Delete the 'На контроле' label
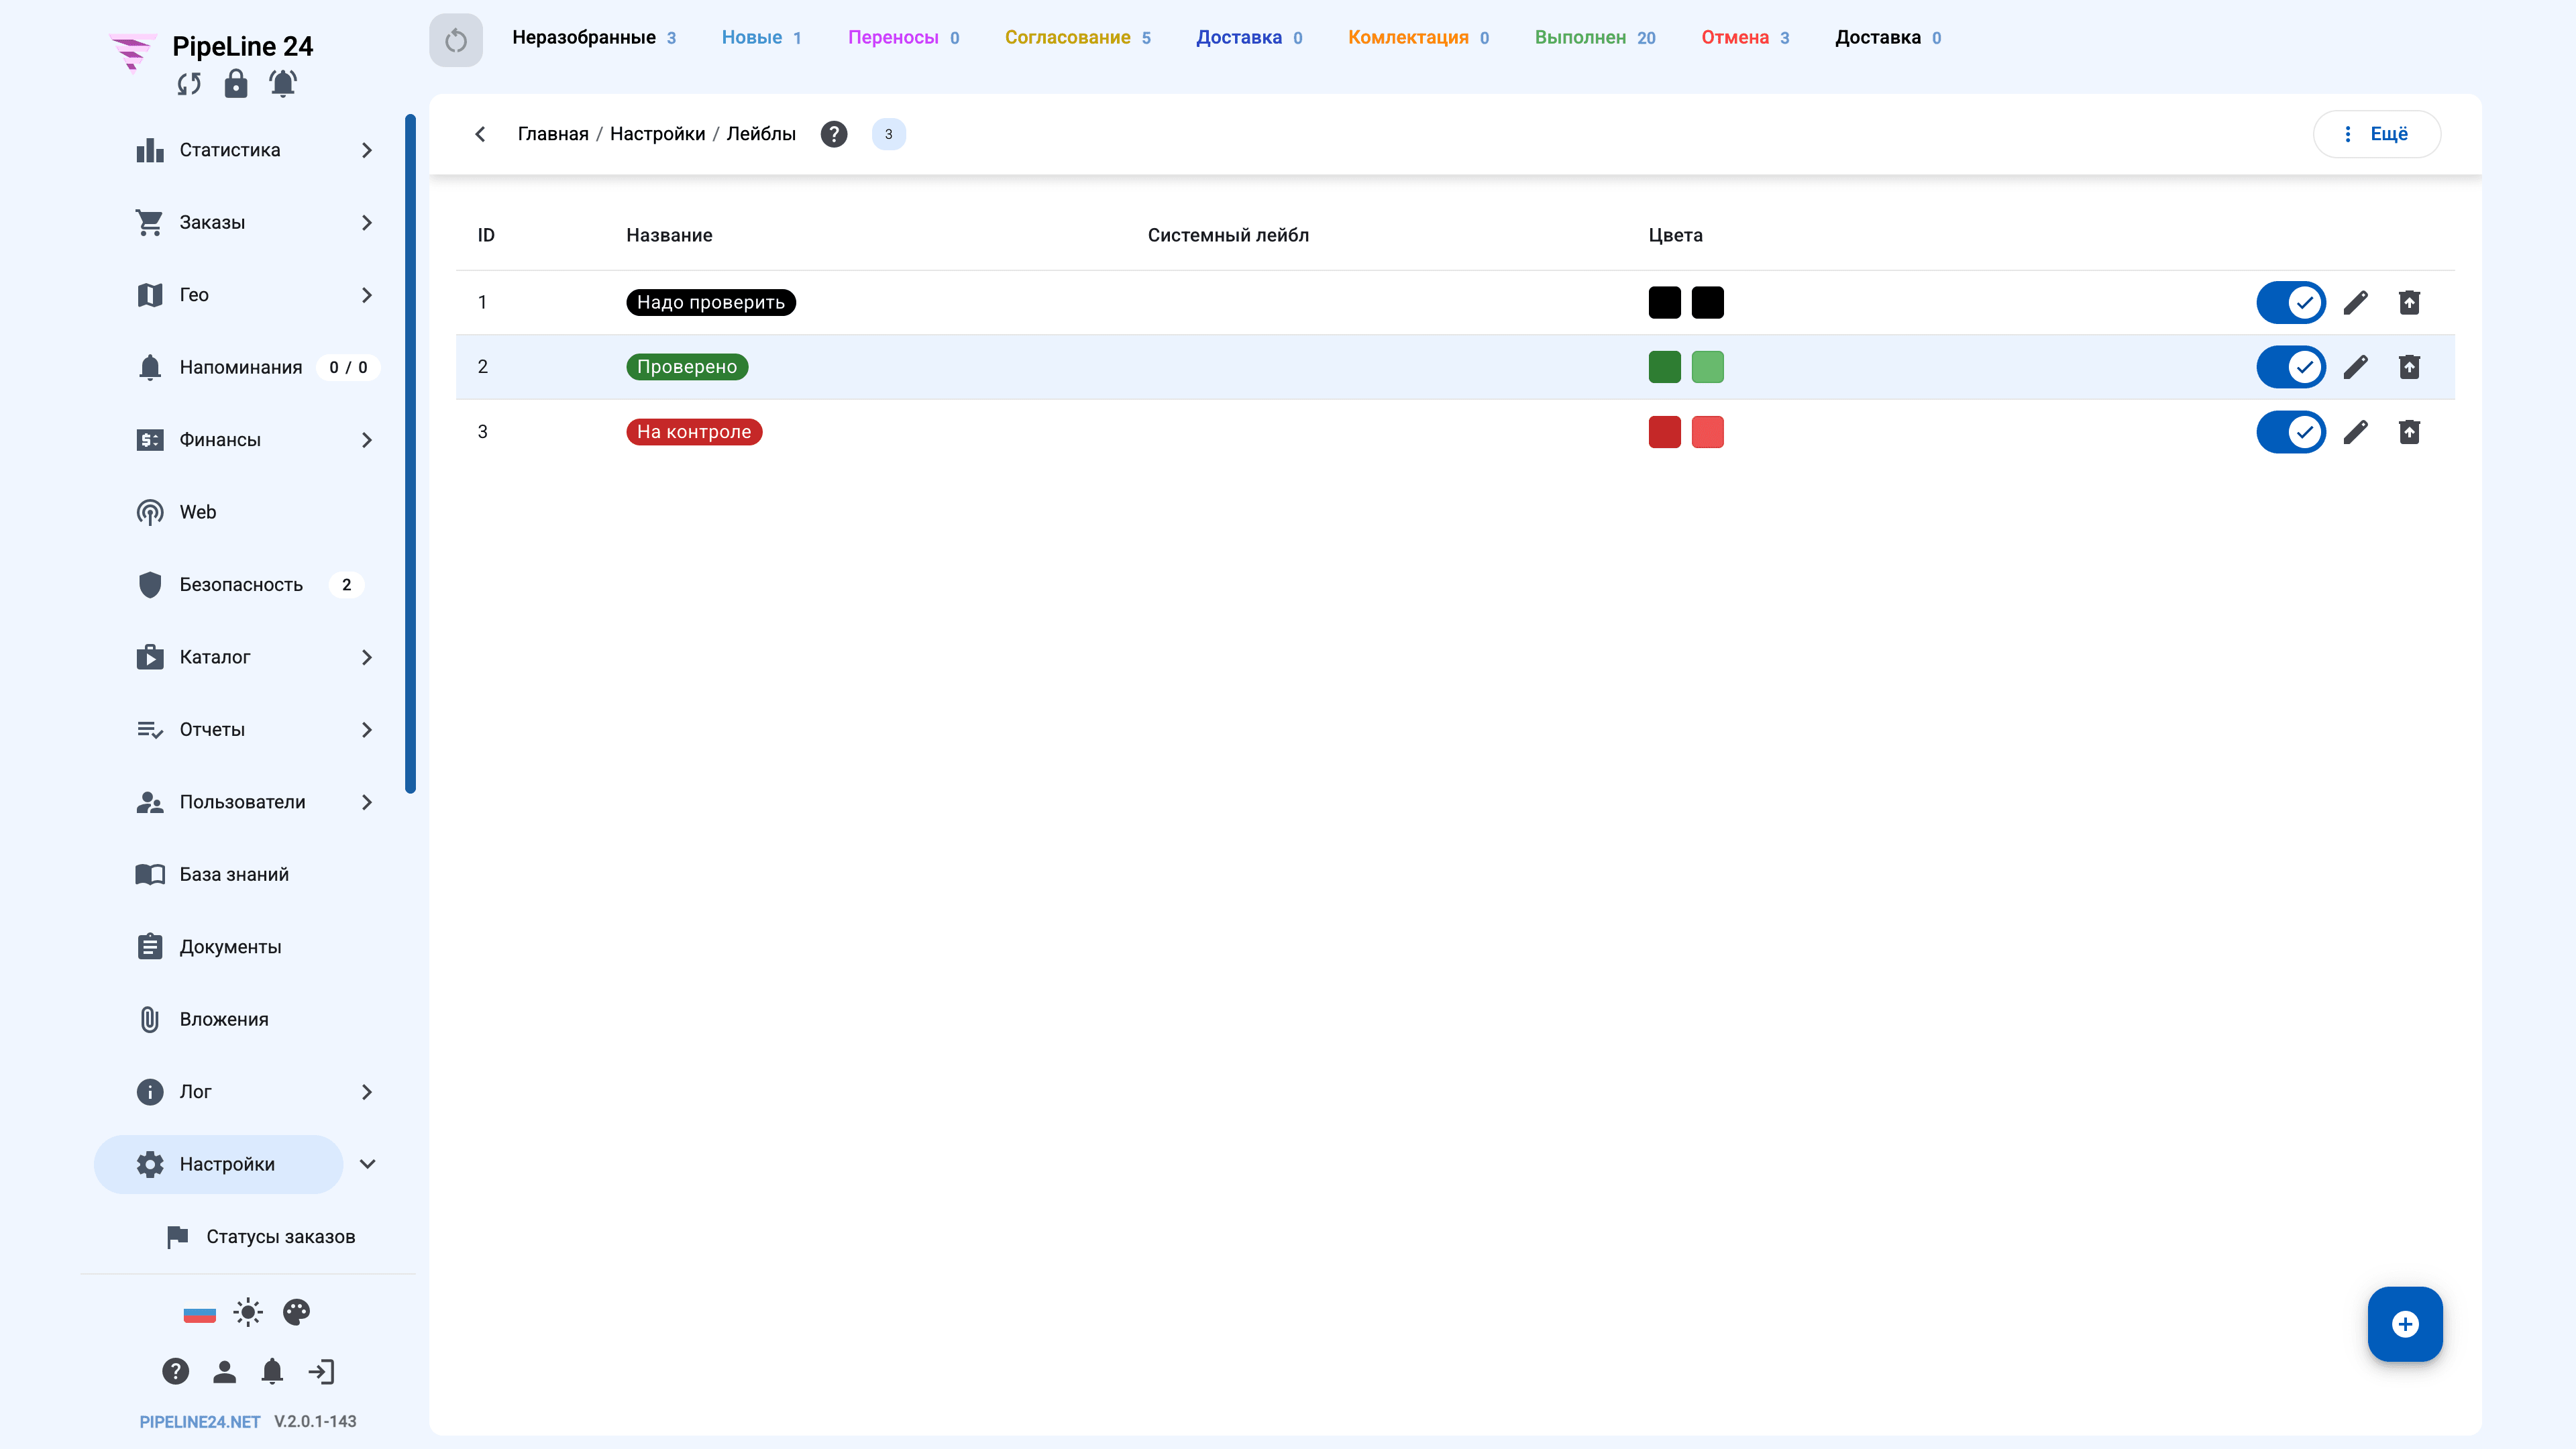This screenshot has width=2576, height=1449. [x=2410, y=432]
